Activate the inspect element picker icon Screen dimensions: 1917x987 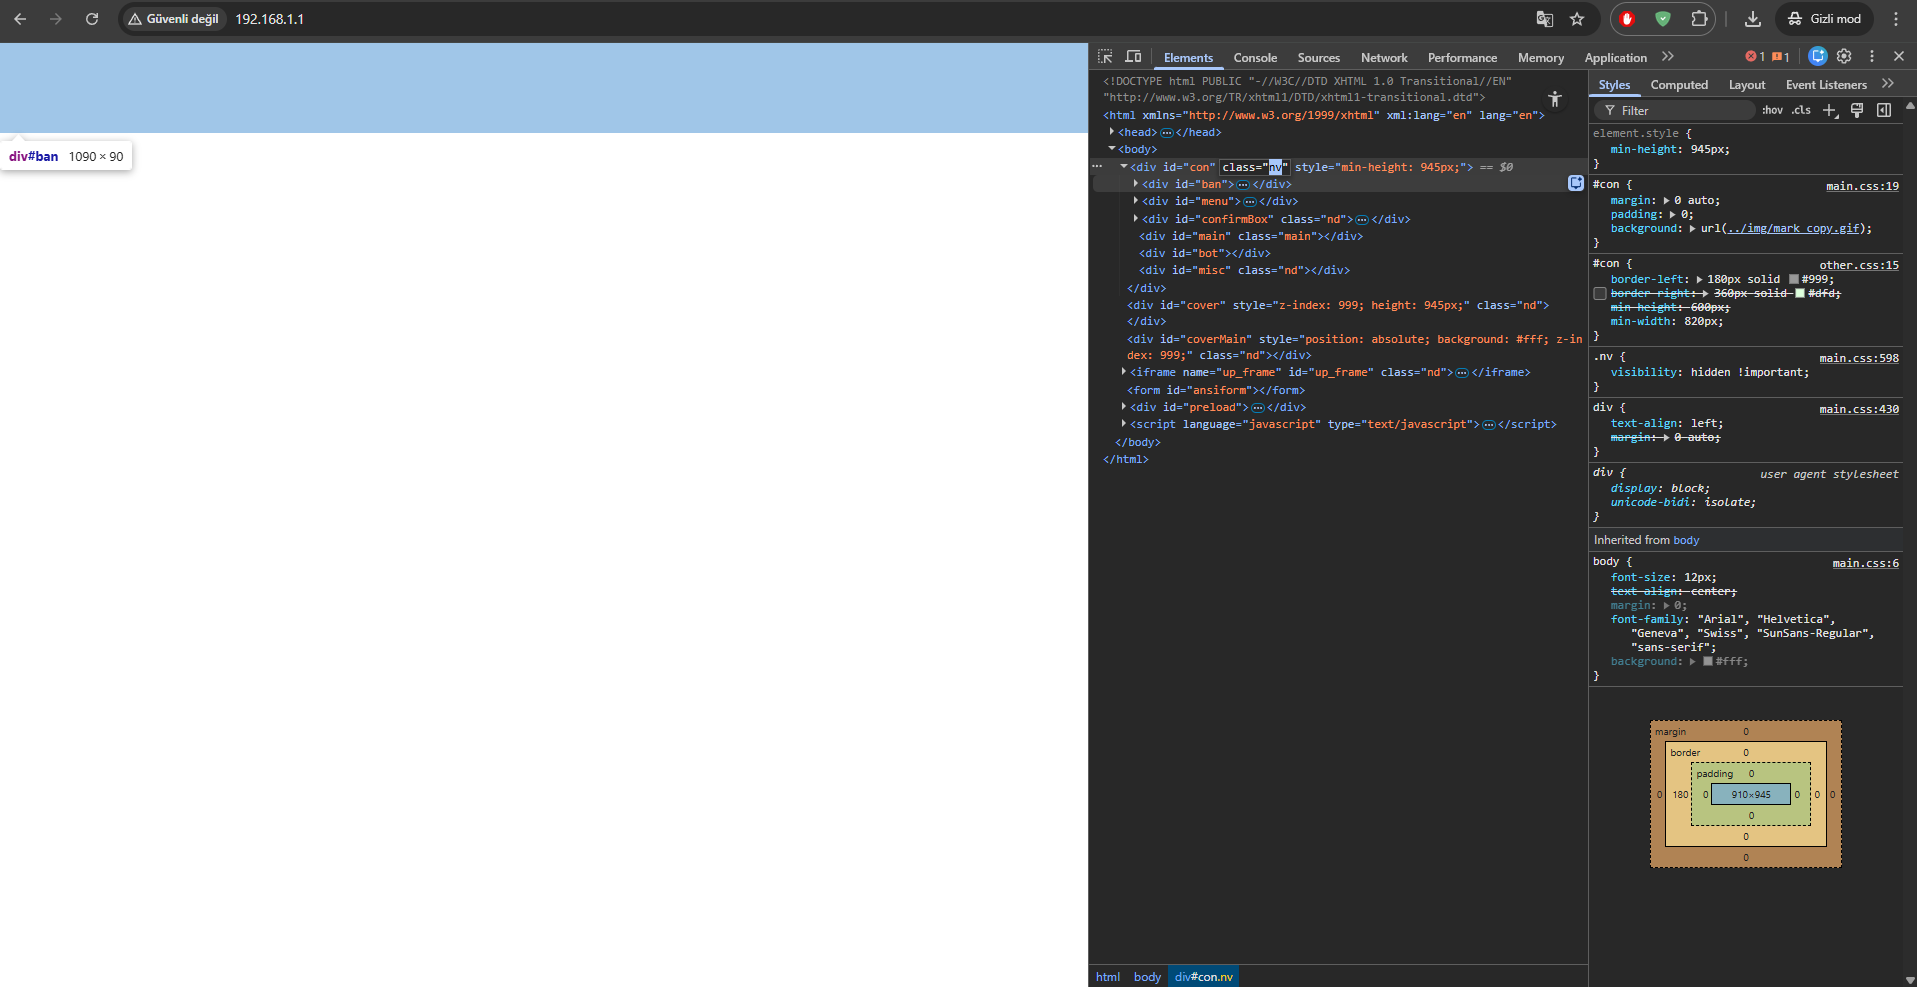click(1105, 57)
